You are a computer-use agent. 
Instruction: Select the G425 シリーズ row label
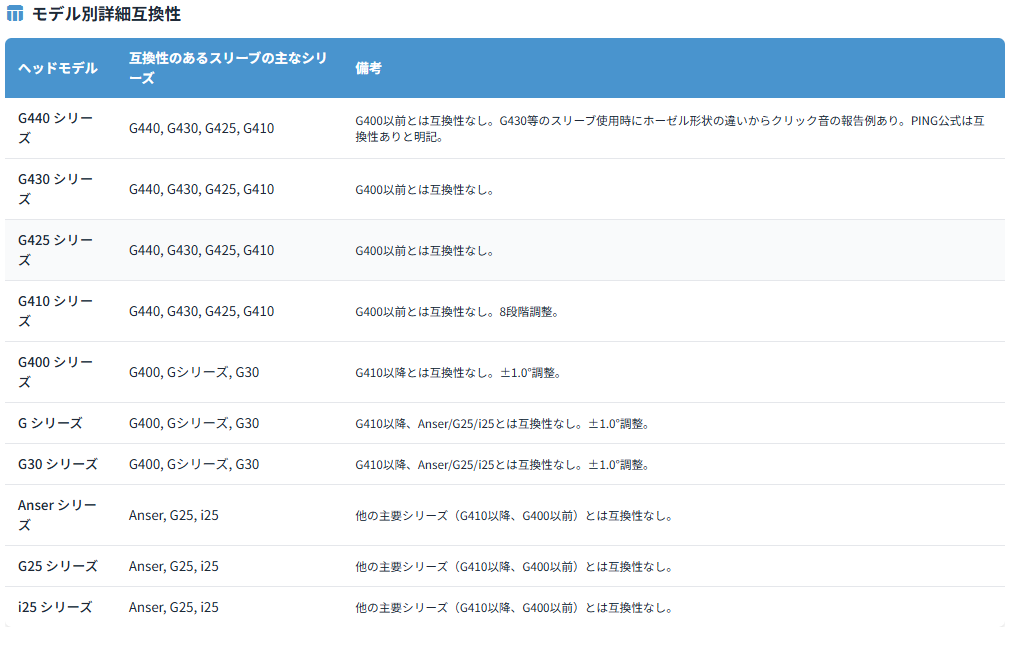point(56,250)
